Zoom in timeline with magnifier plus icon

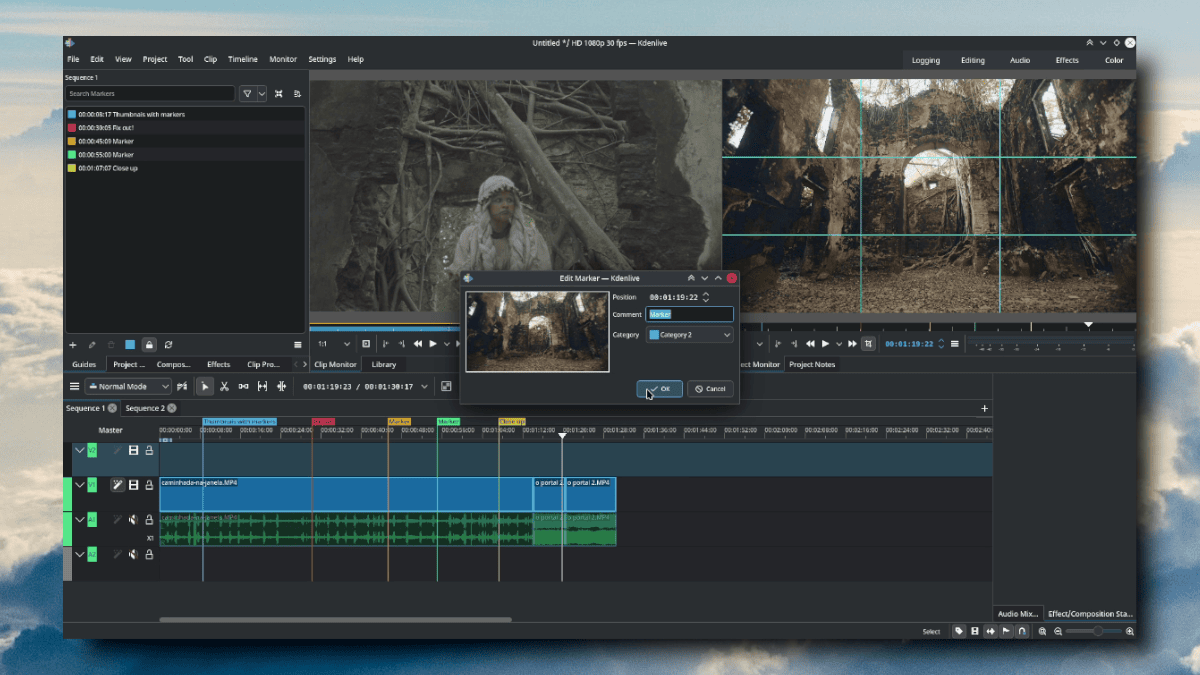coord(1130,631)
